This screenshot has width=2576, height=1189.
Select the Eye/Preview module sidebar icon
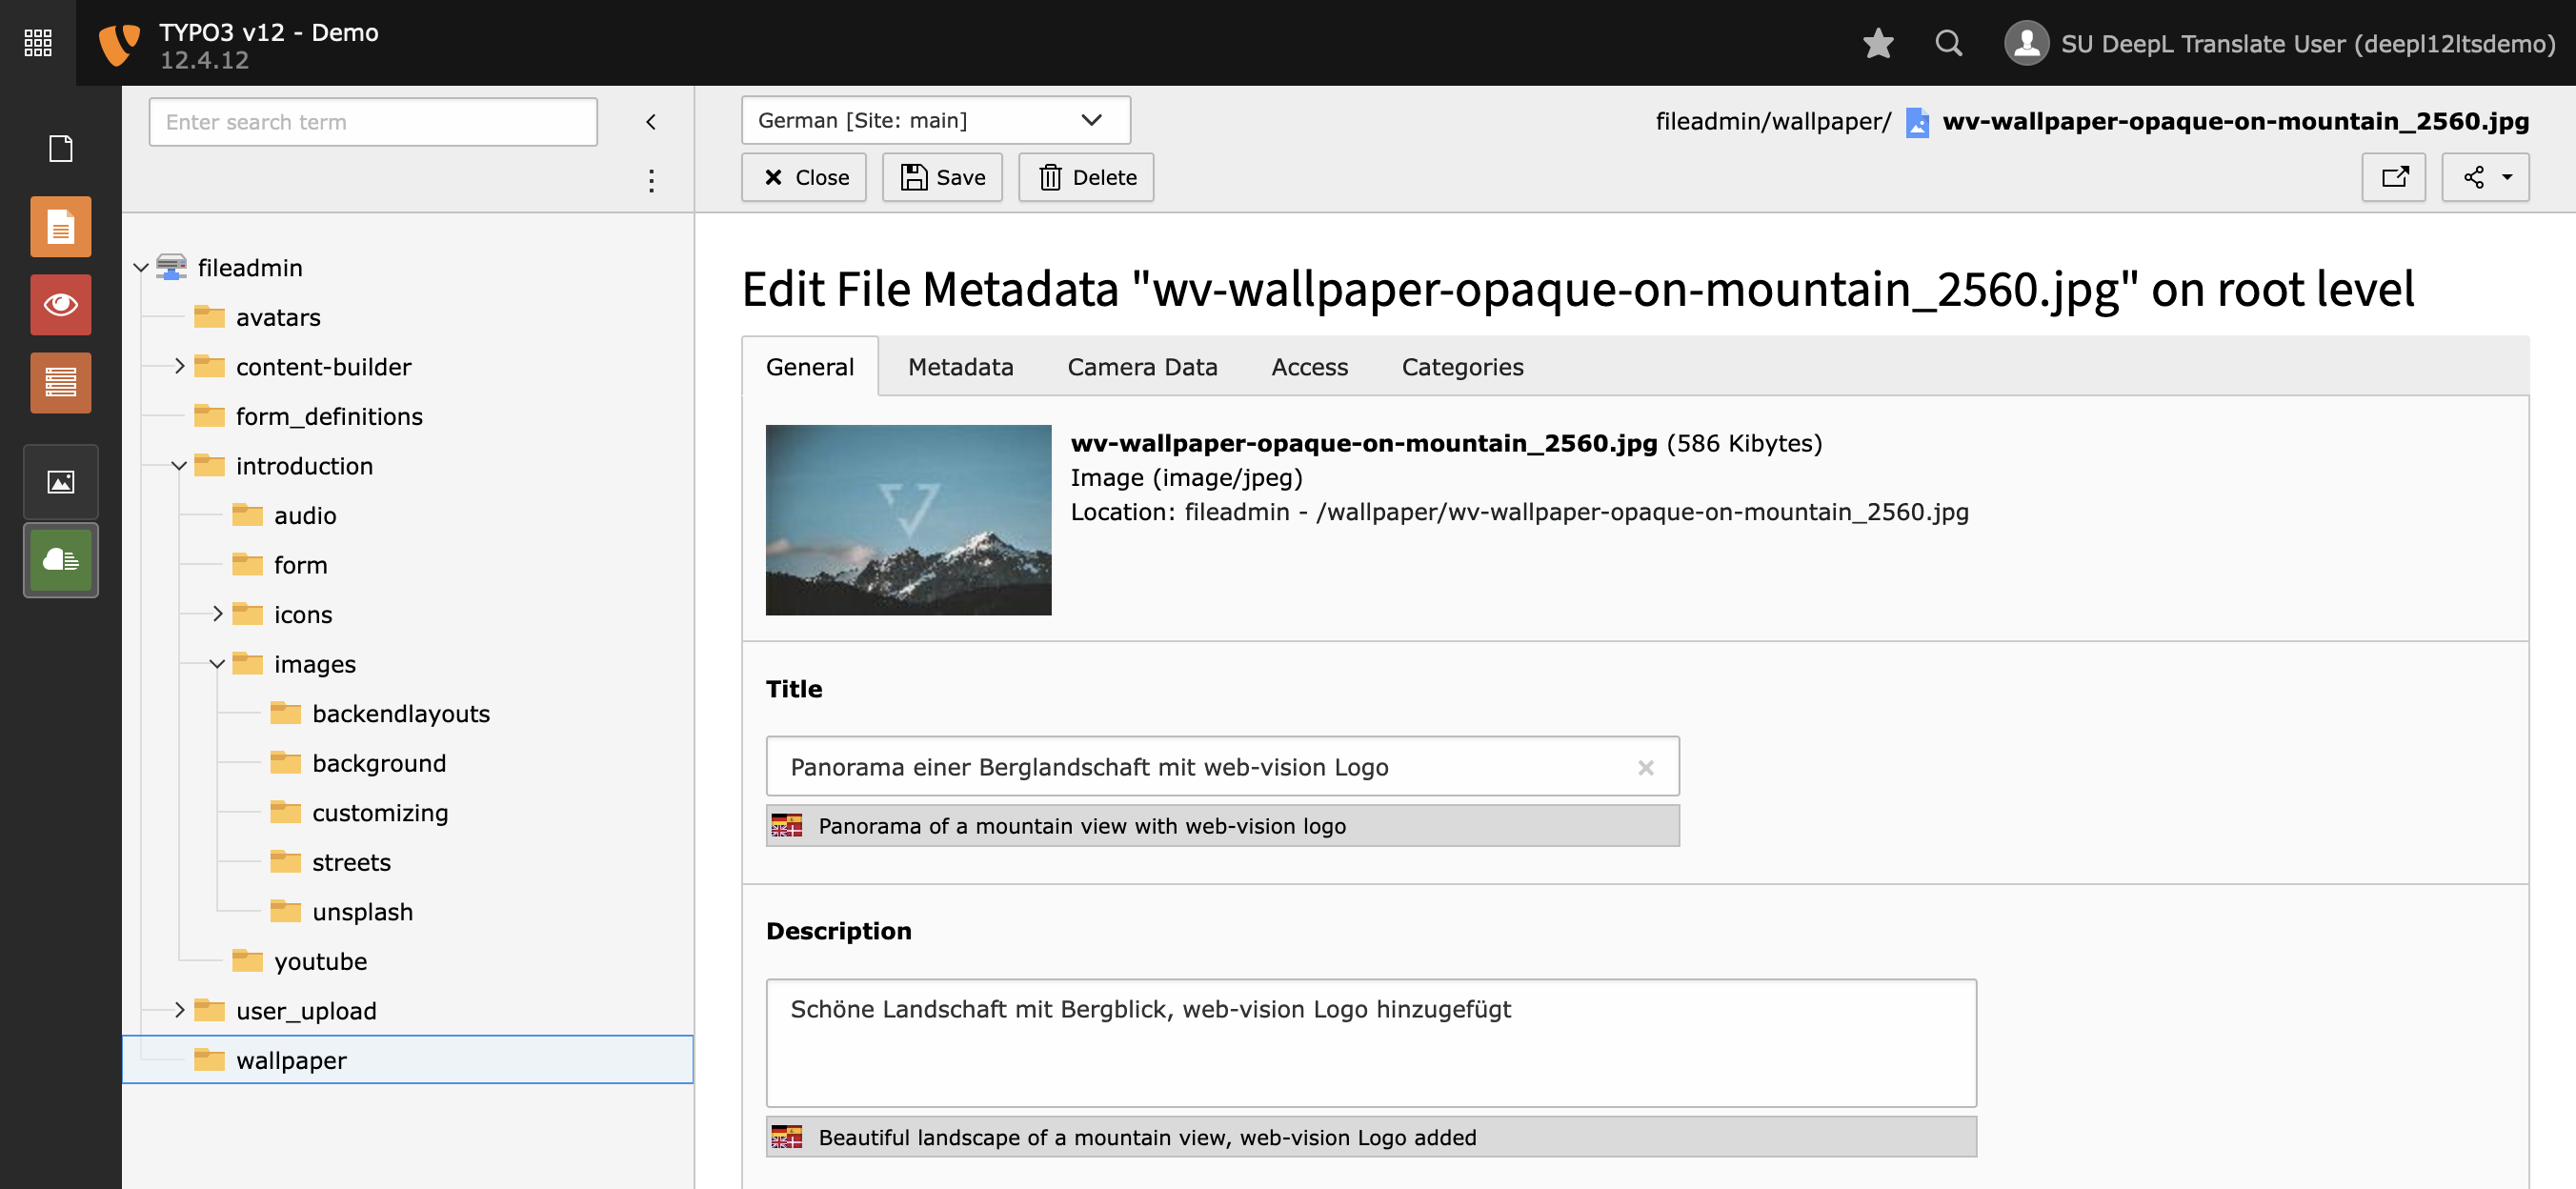click(x=61, y=306)
